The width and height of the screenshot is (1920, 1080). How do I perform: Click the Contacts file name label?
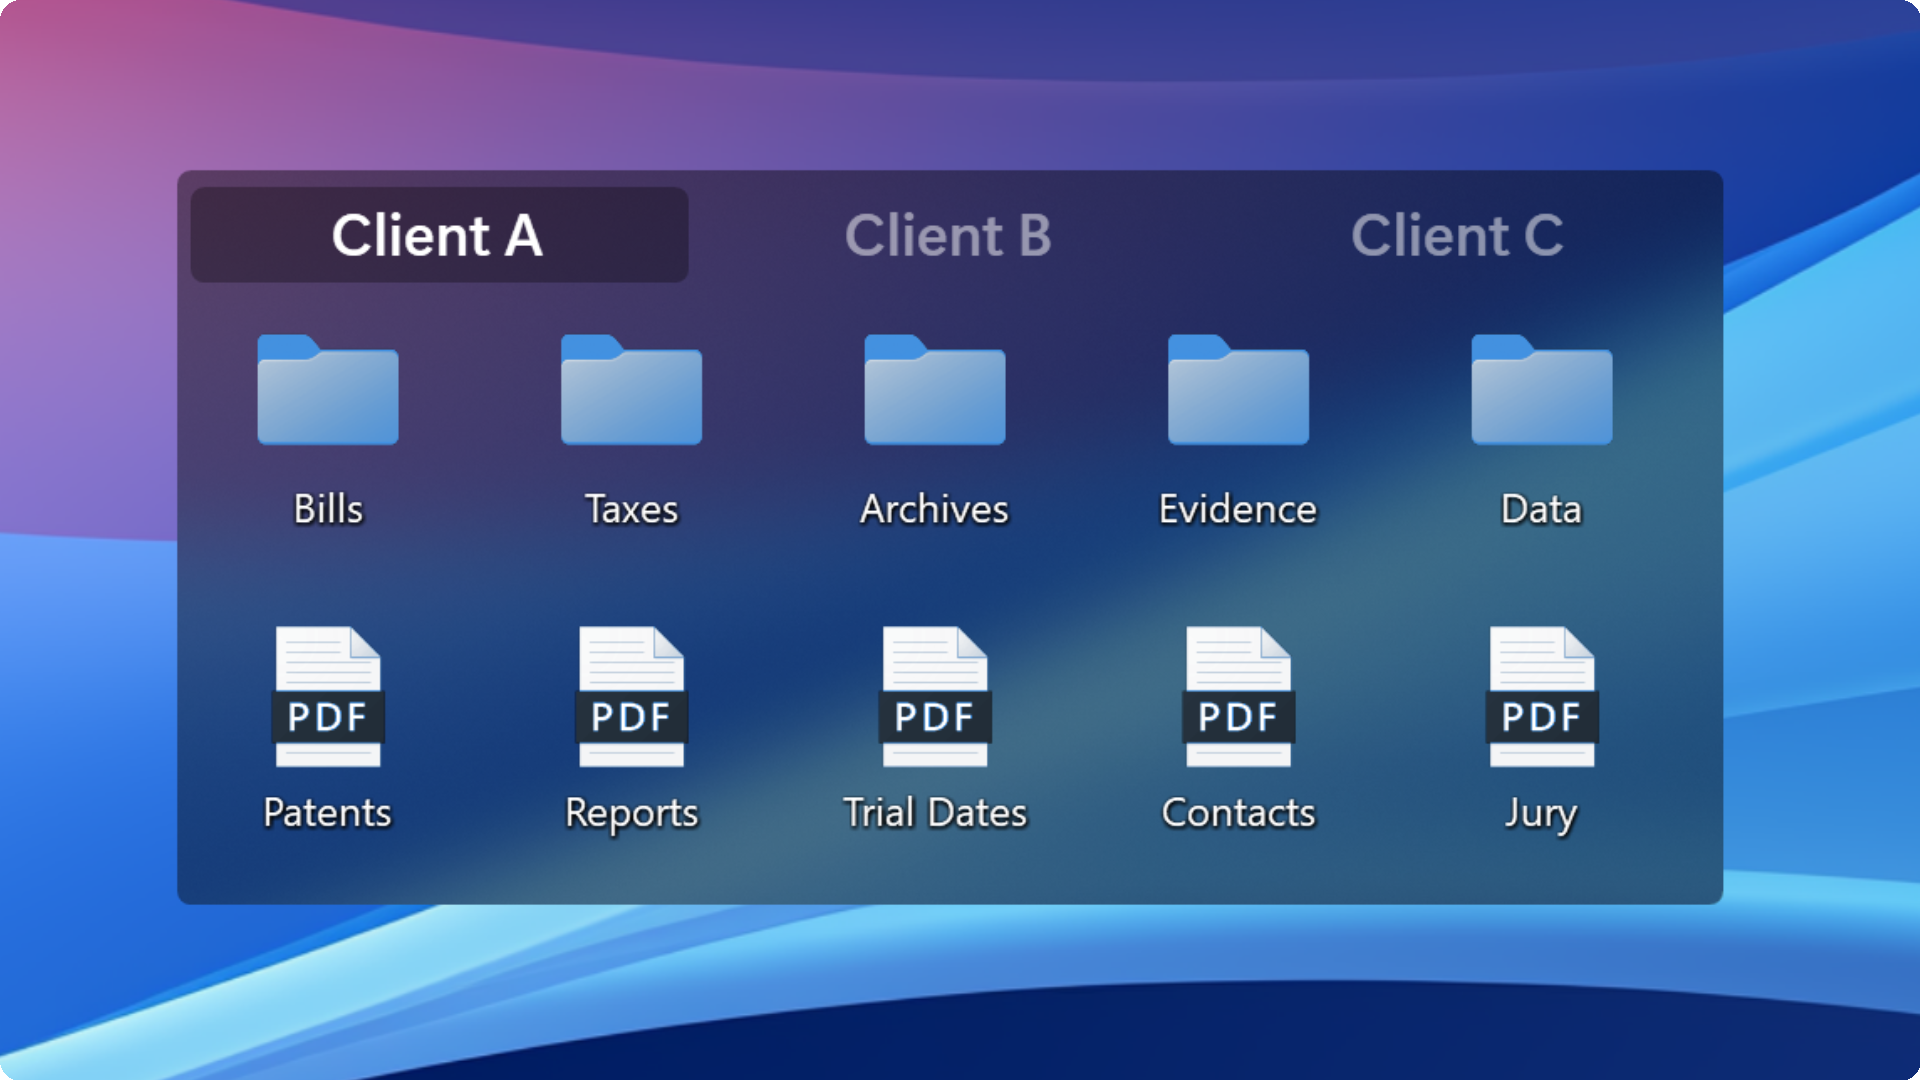1238,812
